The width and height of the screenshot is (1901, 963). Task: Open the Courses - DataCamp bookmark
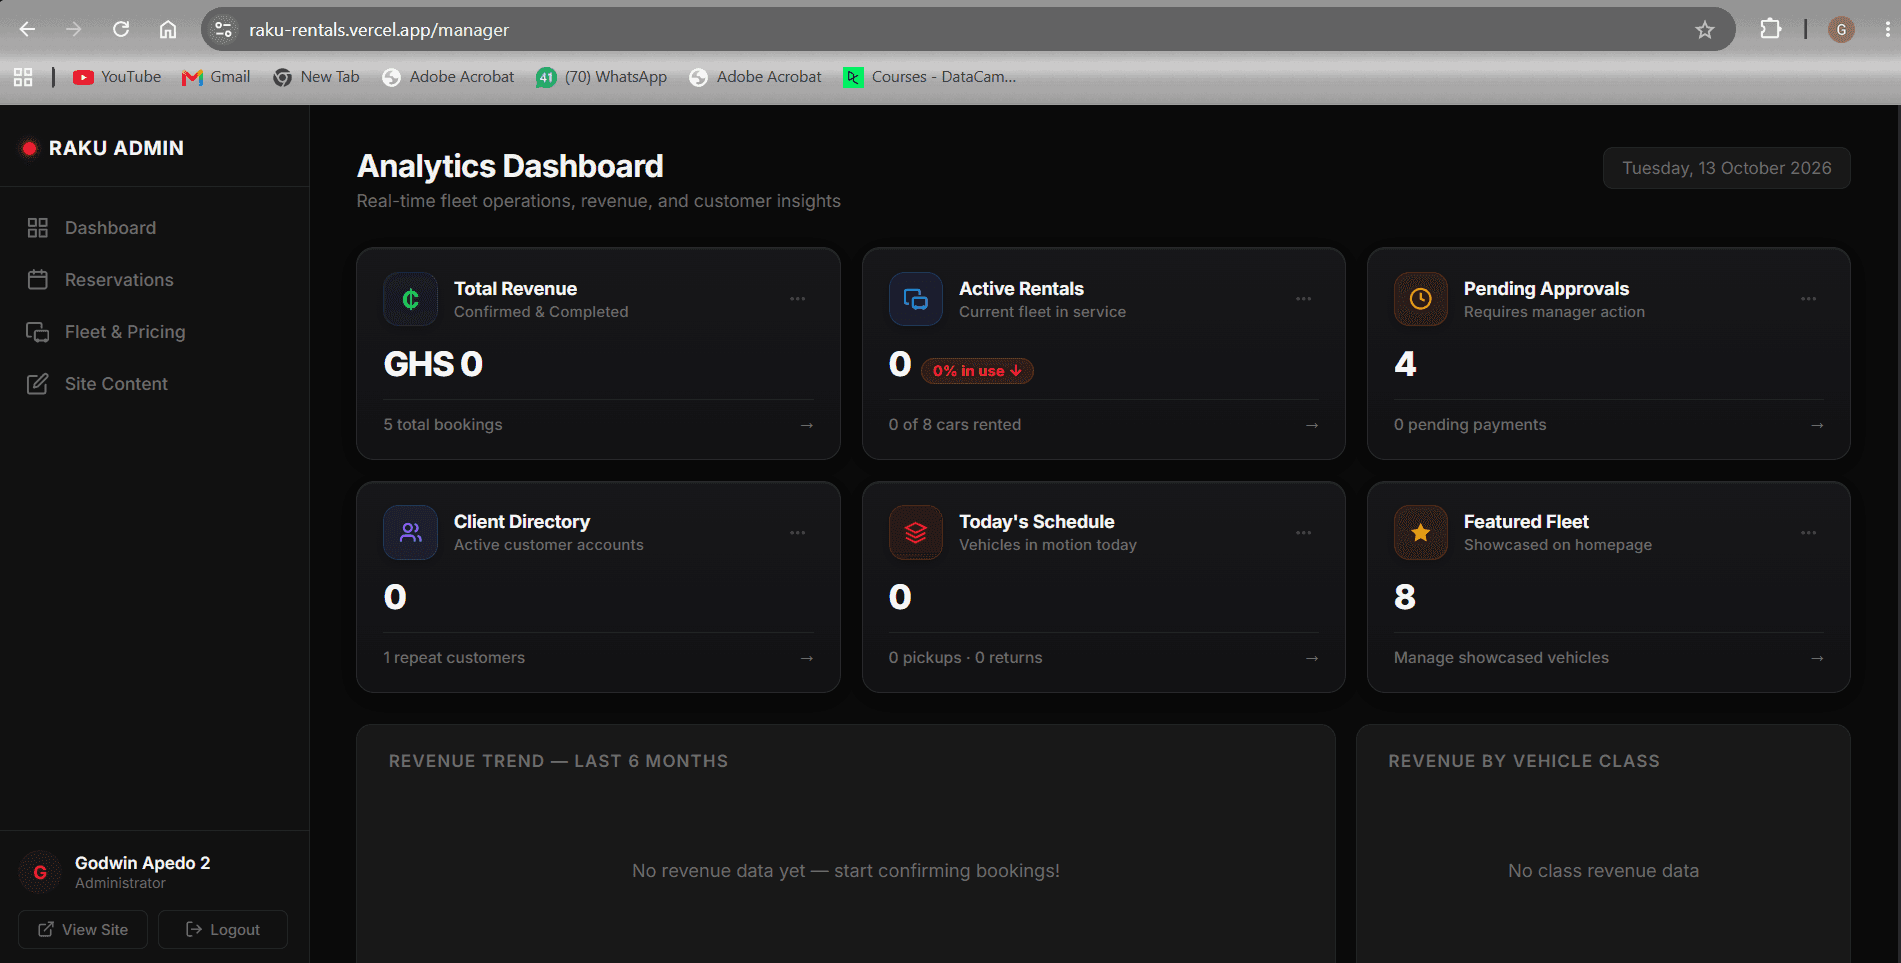tap(930, 77)
